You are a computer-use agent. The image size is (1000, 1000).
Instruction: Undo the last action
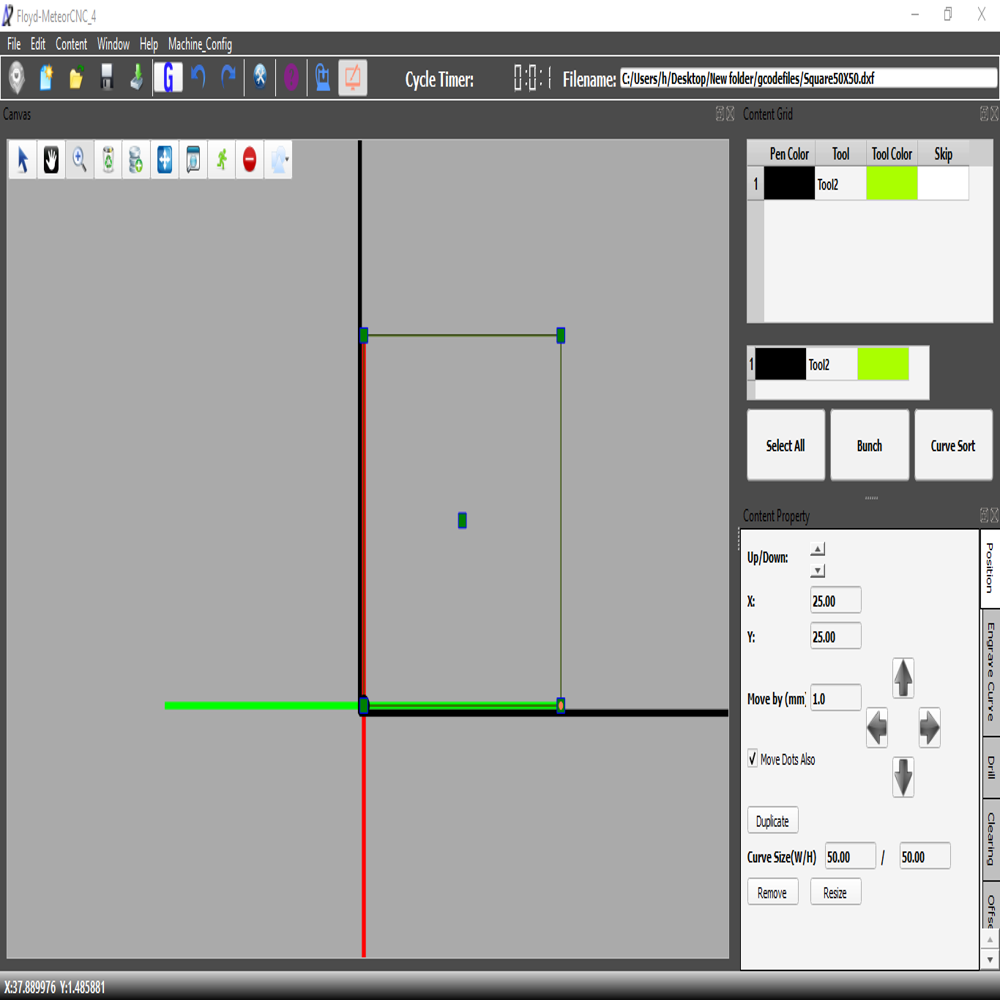click(x=199, y=77)
